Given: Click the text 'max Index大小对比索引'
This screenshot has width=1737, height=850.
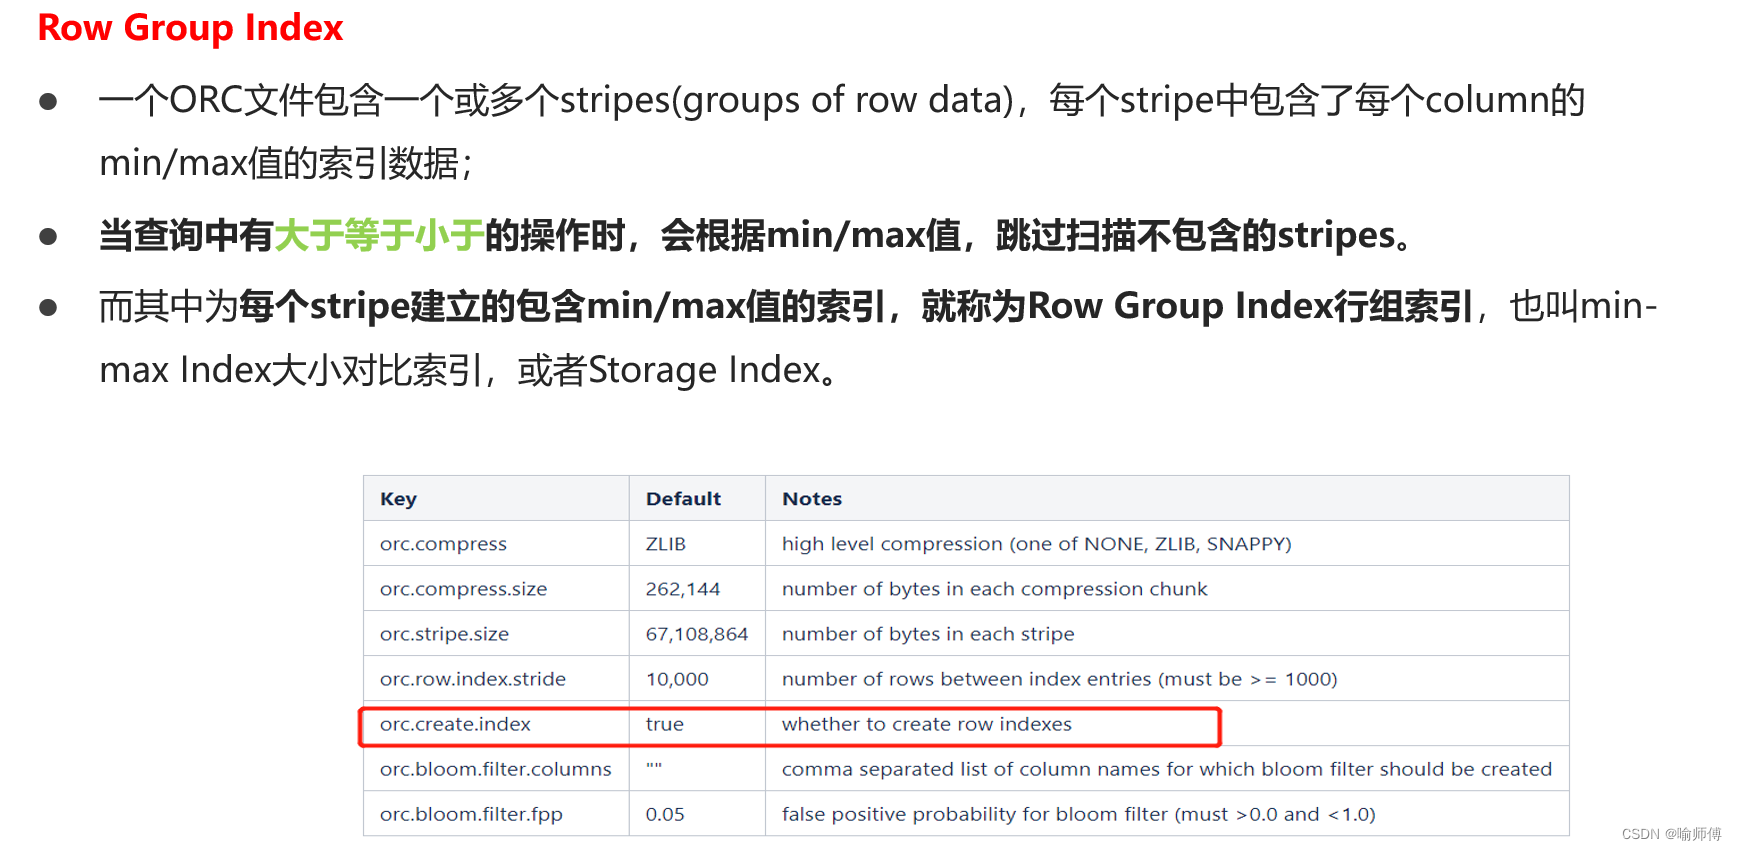Looking at the screenshot, I should pyautogui.click(x=291, y=370).
